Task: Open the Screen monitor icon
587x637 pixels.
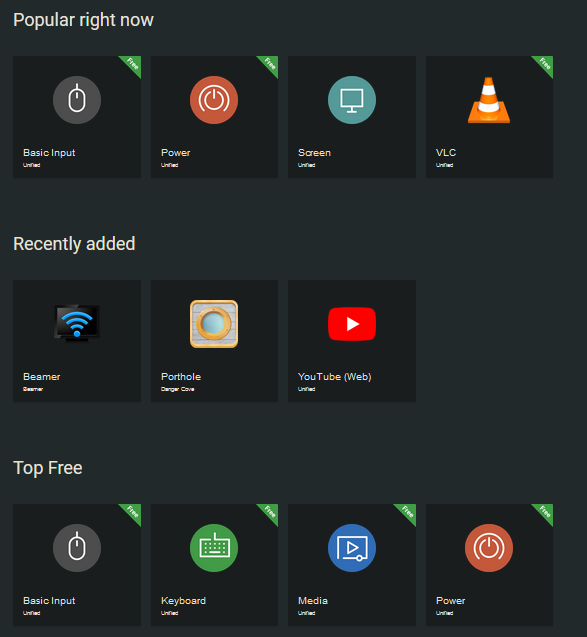Action: click(352, 100)
